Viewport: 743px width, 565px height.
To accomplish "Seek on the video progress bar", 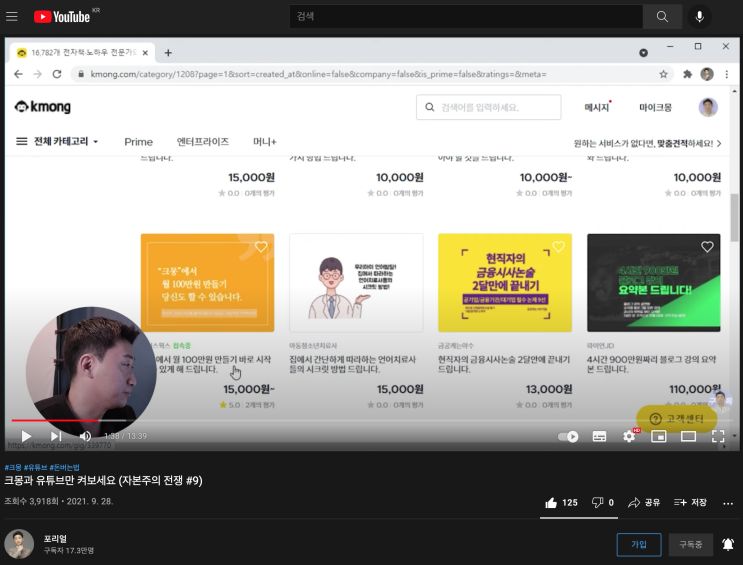I will 370,420.
